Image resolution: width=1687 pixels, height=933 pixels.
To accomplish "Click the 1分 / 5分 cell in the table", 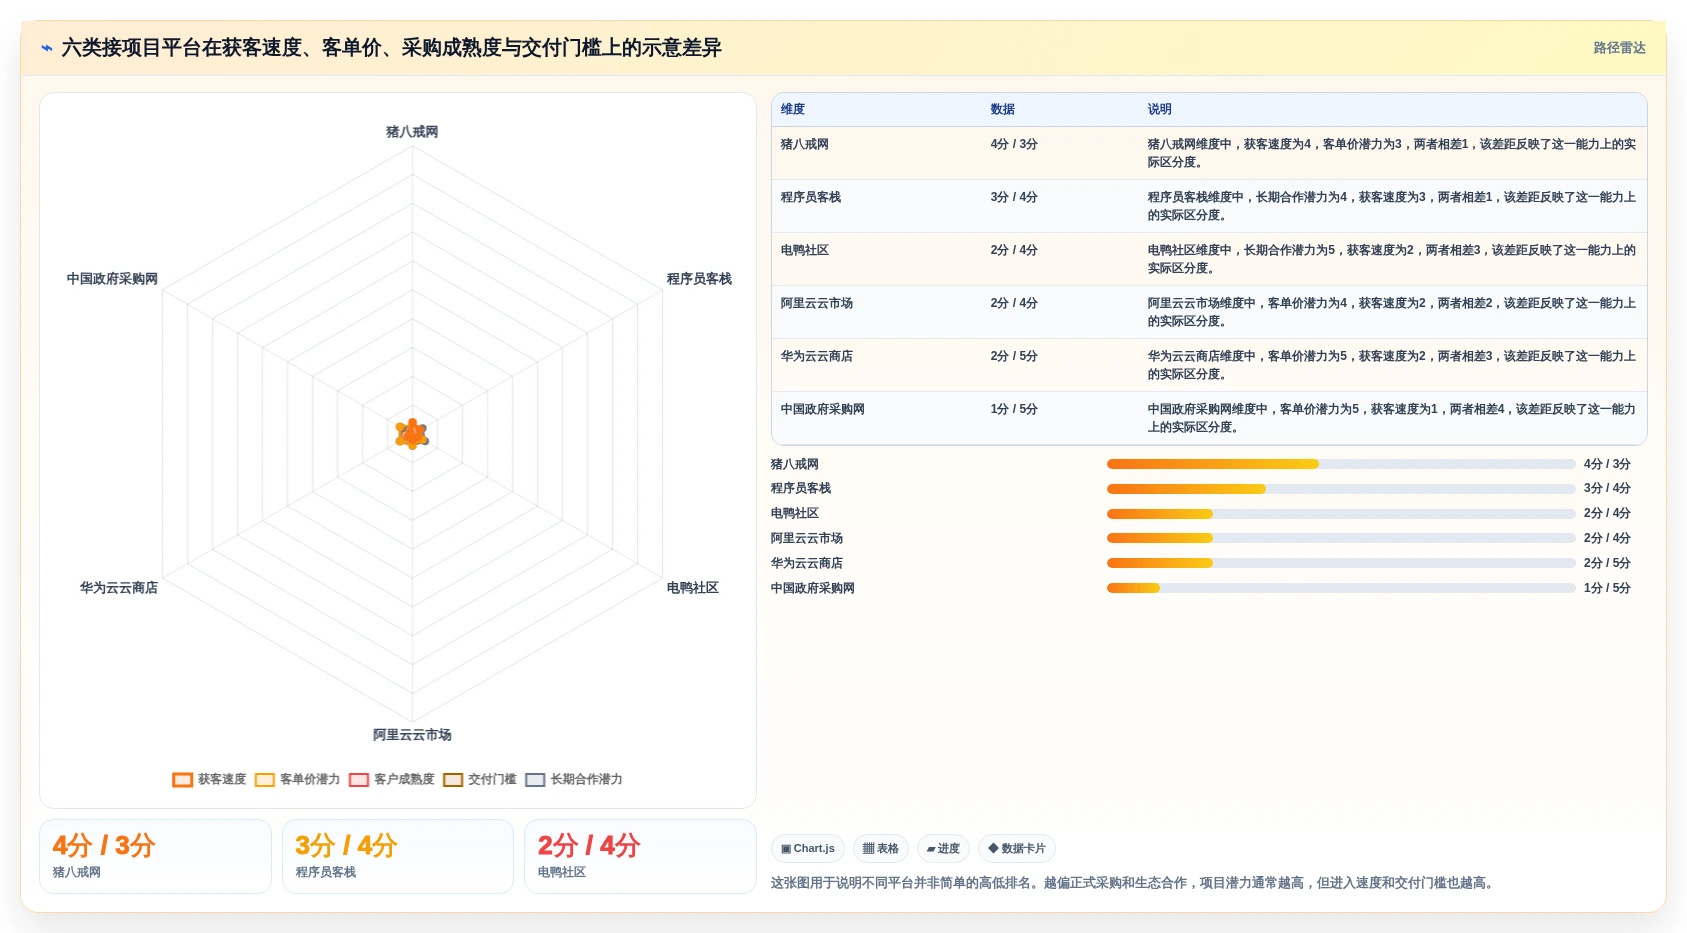I will (1014, 410).
